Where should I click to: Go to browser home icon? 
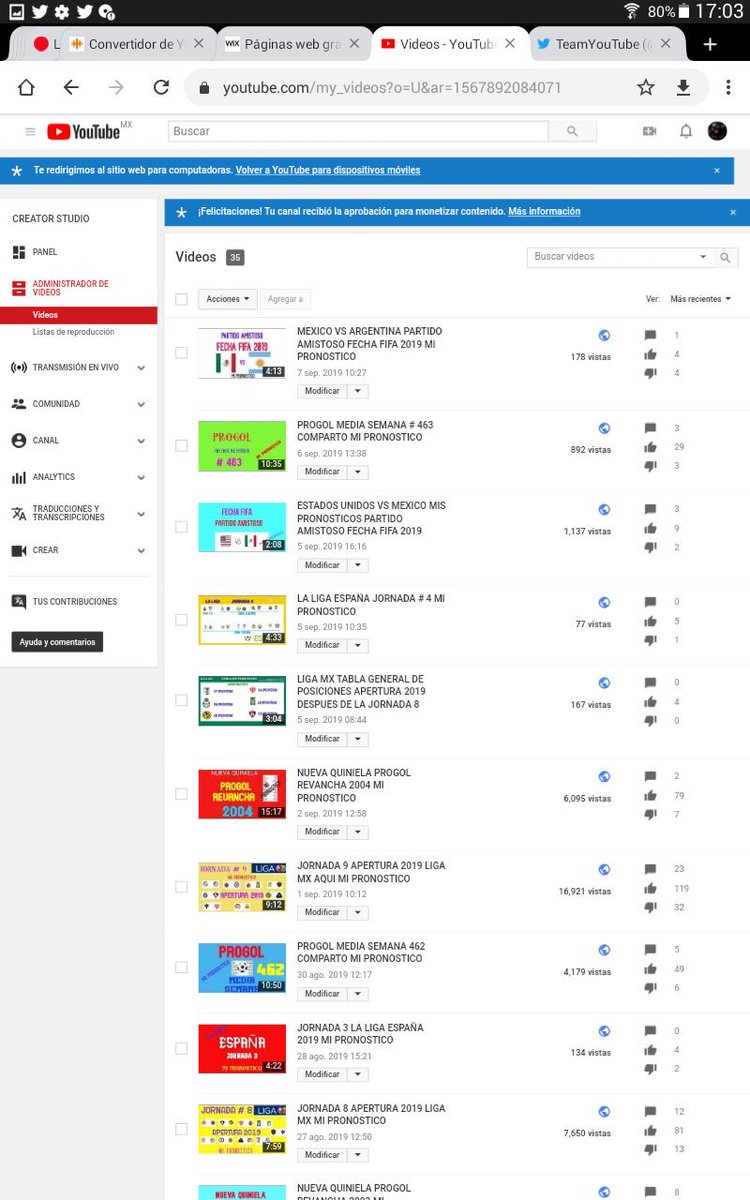tap(26, 88)
